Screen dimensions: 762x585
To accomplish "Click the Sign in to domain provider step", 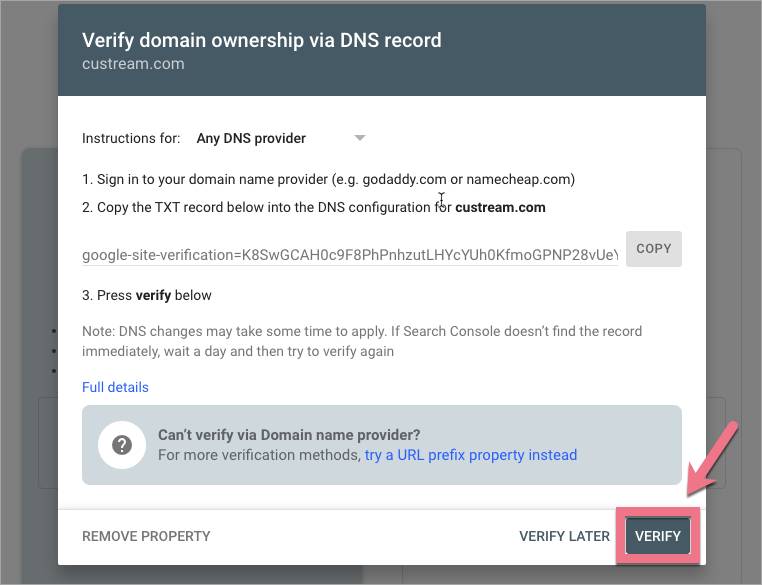I will tap(330, 179).
